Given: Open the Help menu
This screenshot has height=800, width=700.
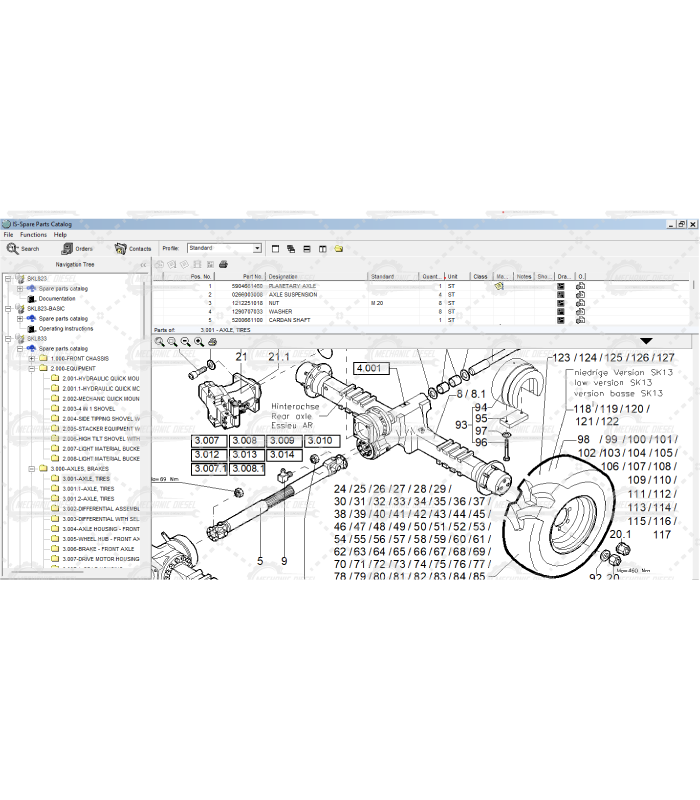Looking at the screenshot, I should pos(60,234).
